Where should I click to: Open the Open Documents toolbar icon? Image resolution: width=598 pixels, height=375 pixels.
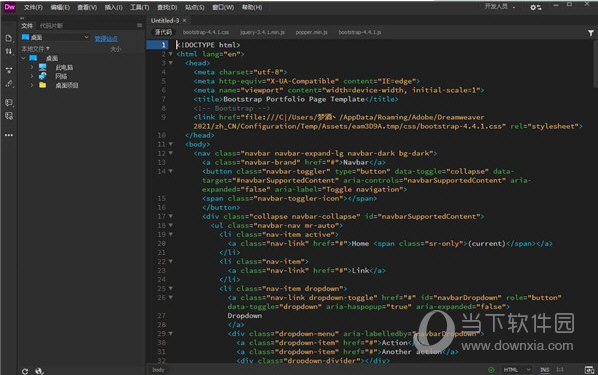click(9, 38)
